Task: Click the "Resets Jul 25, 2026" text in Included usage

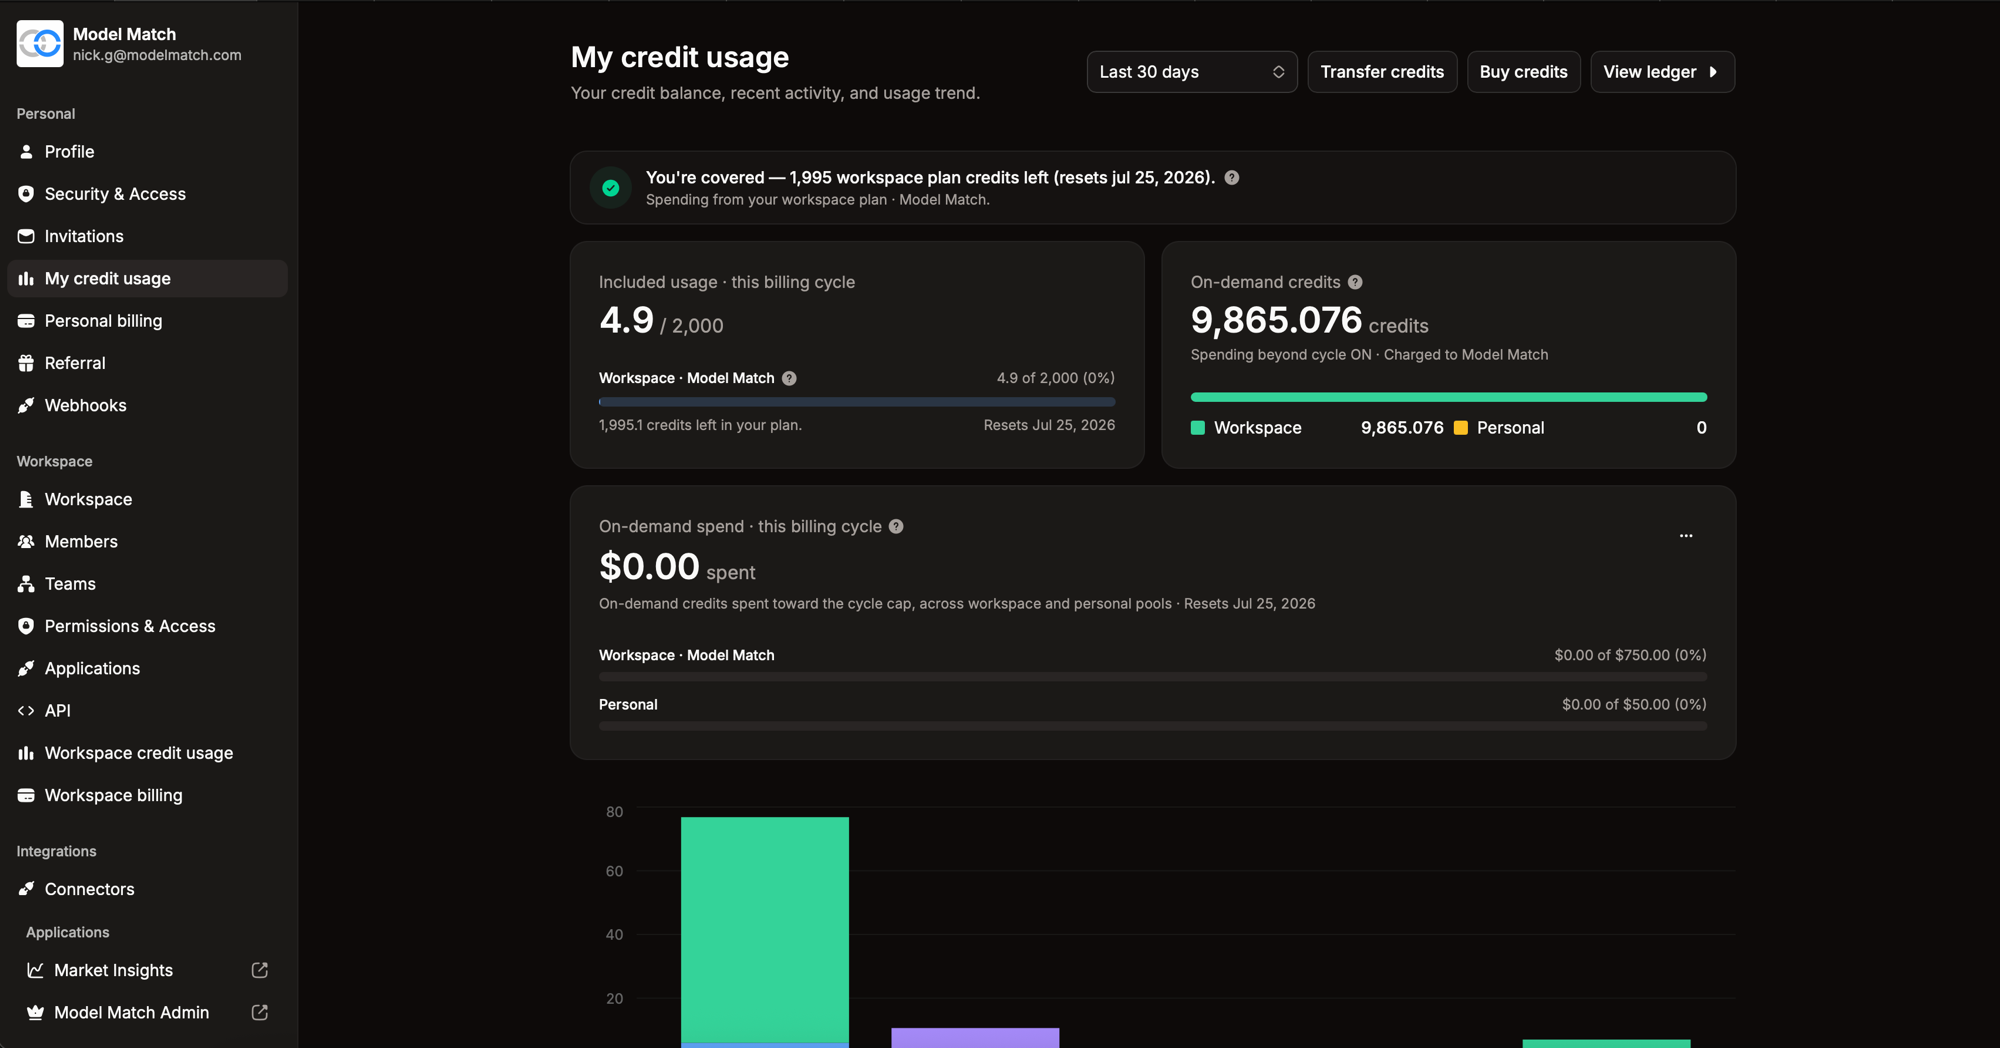Action: click(x=1049, y=425)
